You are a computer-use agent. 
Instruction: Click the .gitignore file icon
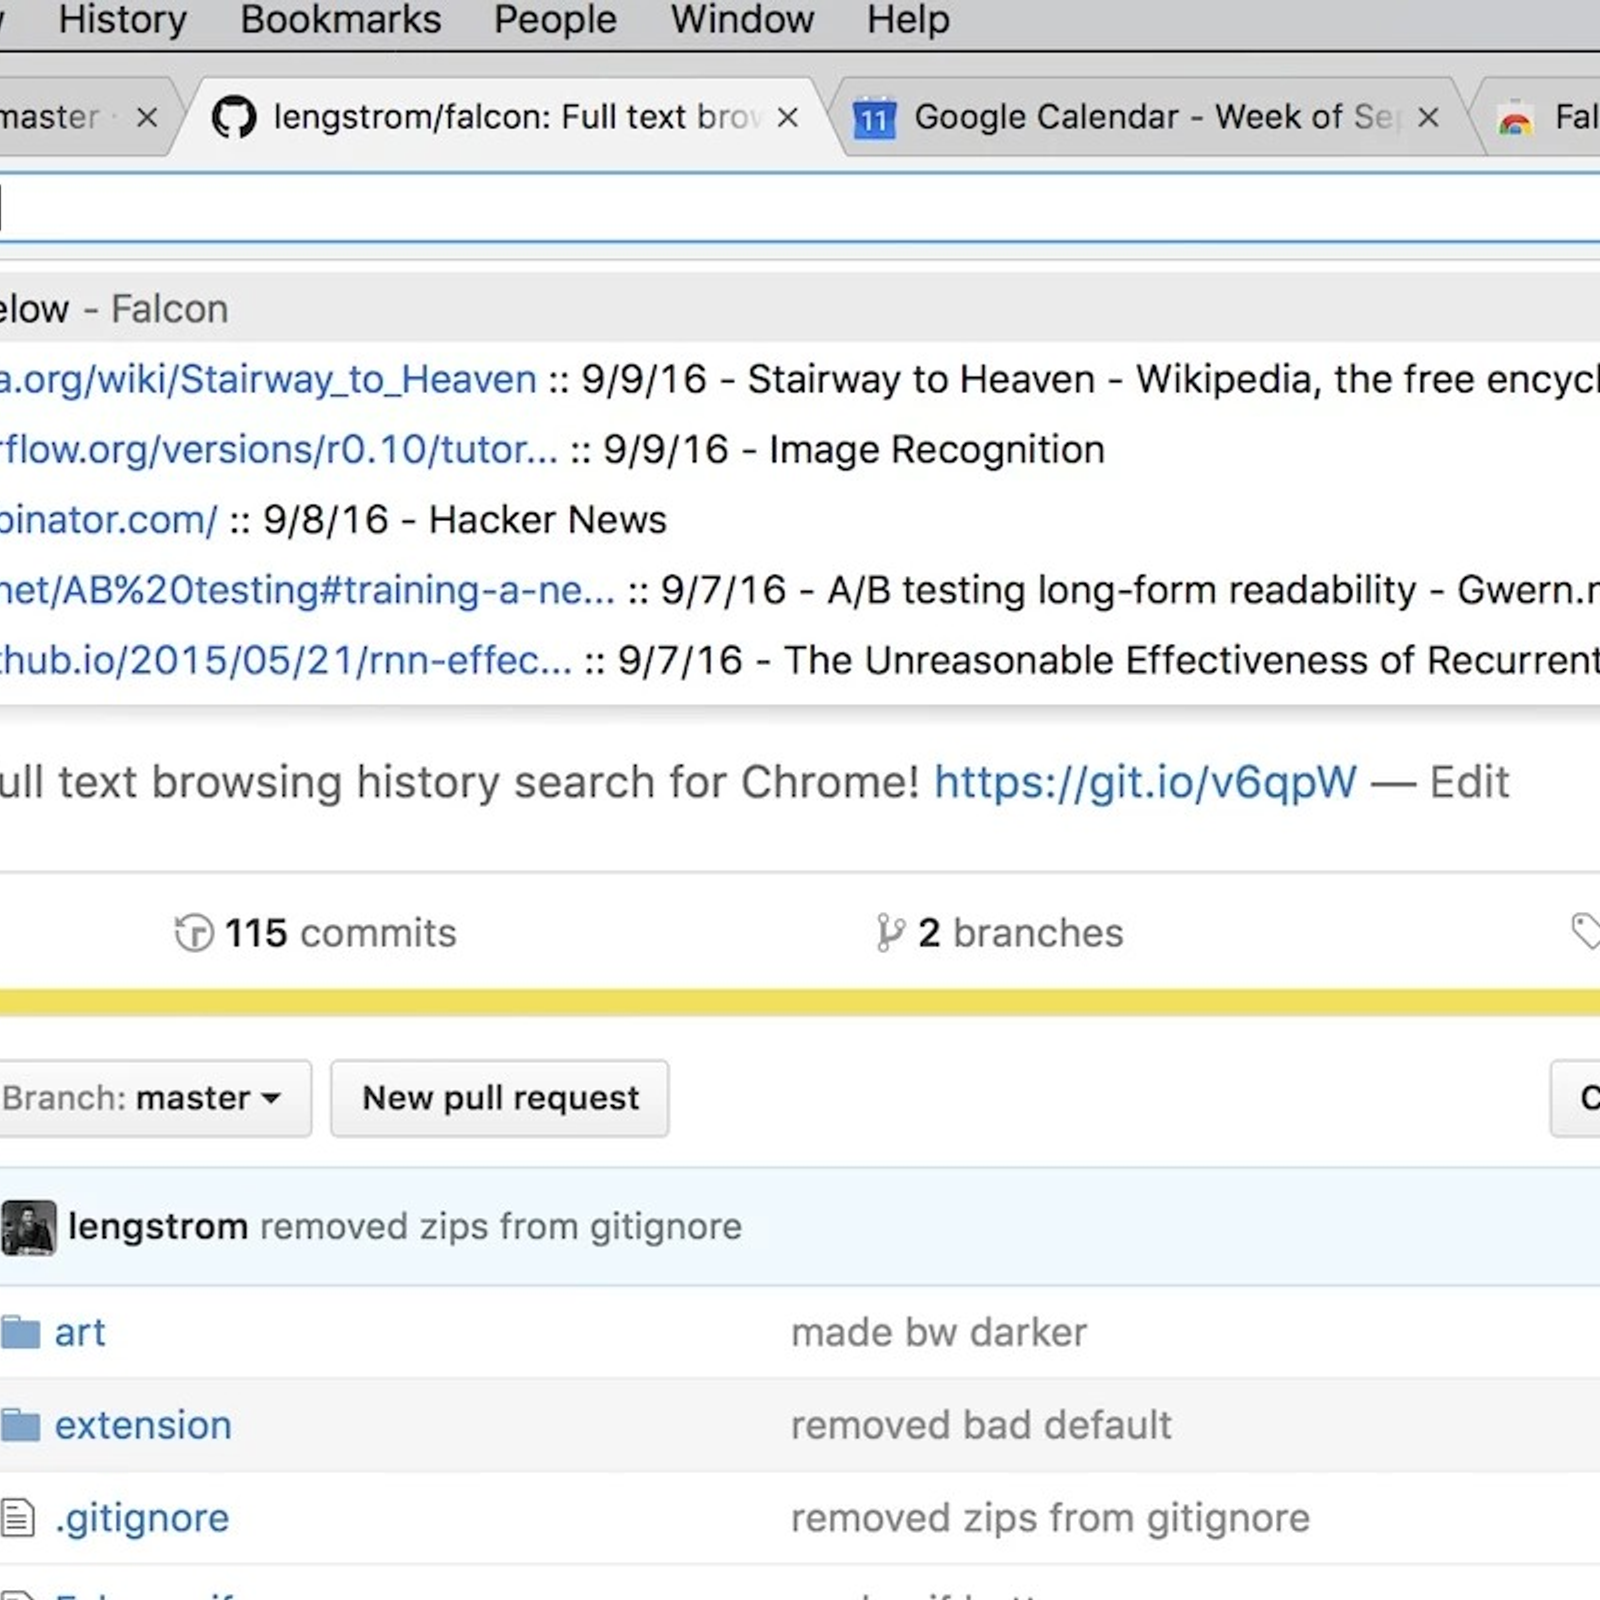click(x=18, y=1517)
